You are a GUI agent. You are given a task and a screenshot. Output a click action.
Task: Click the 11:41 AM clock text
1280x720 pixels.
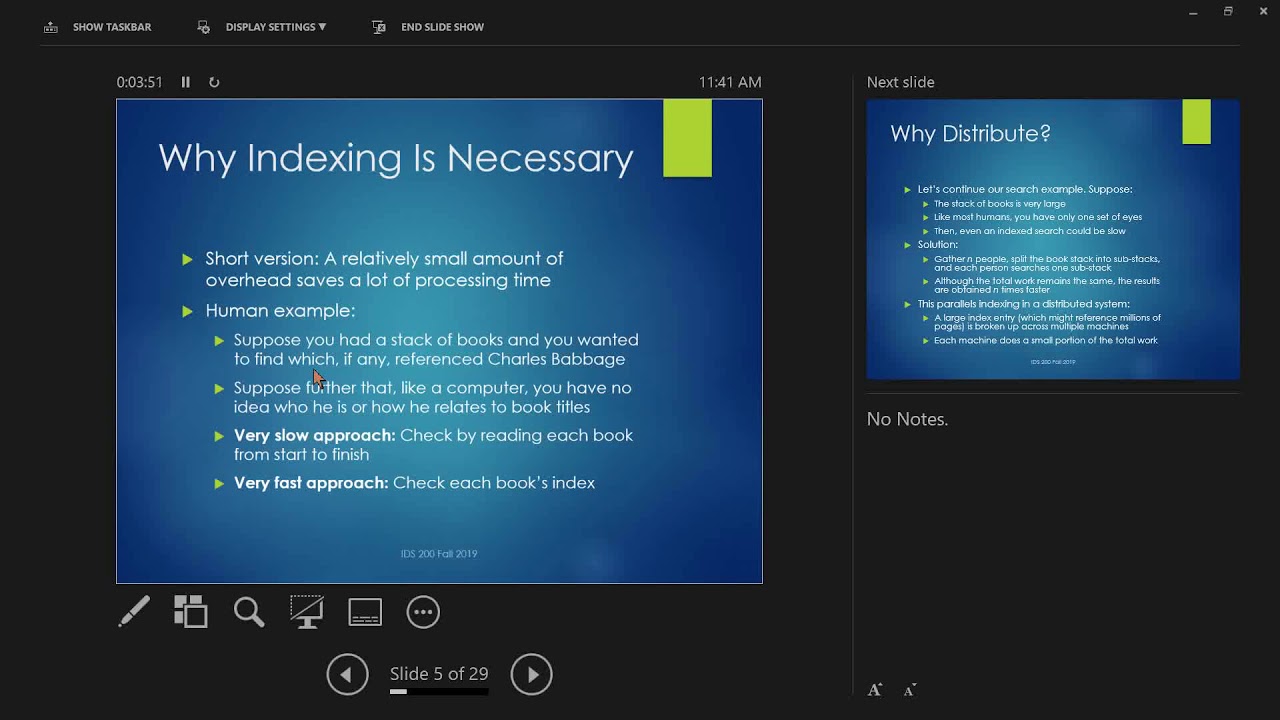(730, 82)
